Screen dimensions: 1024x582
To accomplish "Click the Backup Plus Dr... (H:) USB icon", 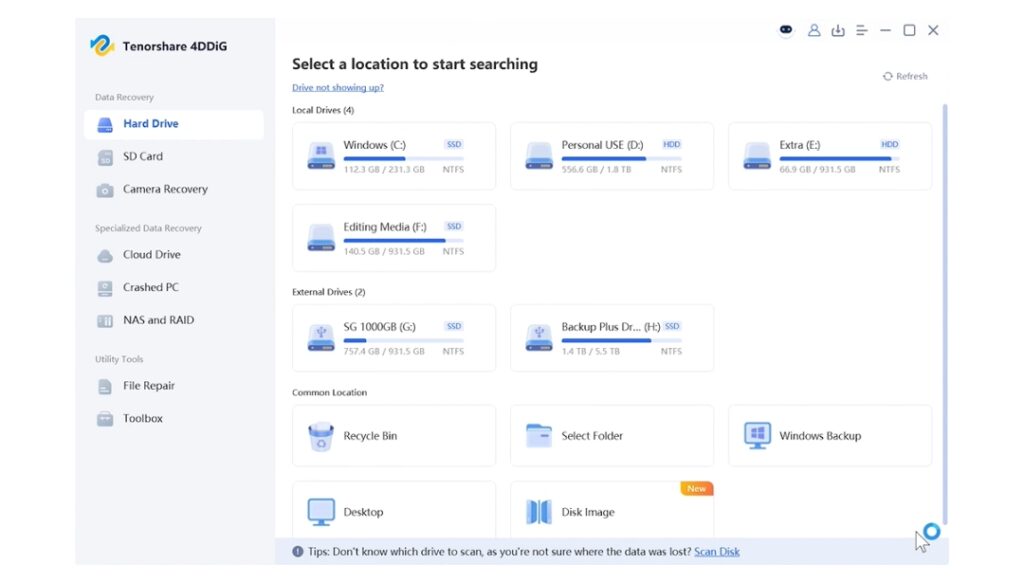I will tap(539, 338).
